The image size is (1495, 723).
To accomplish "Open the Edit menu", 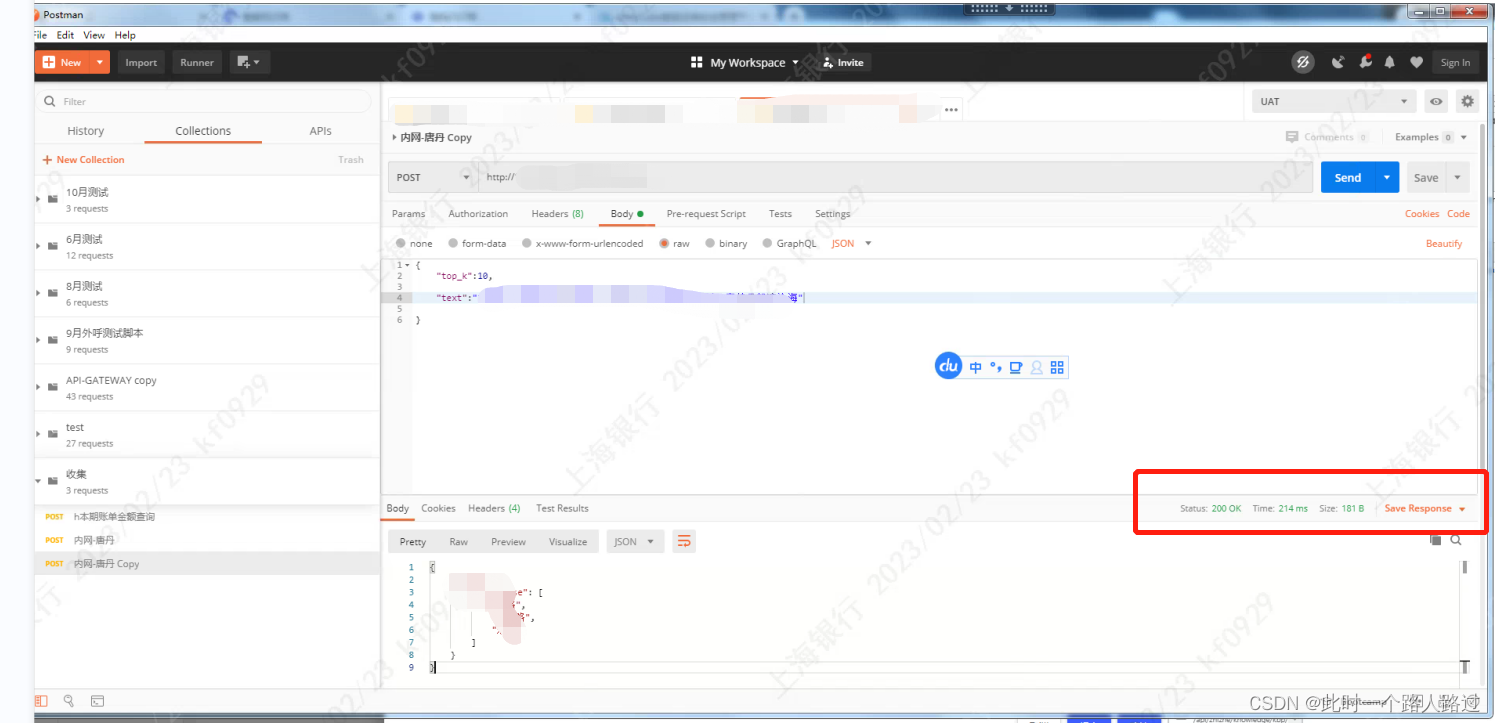I will tap(66, 35).
